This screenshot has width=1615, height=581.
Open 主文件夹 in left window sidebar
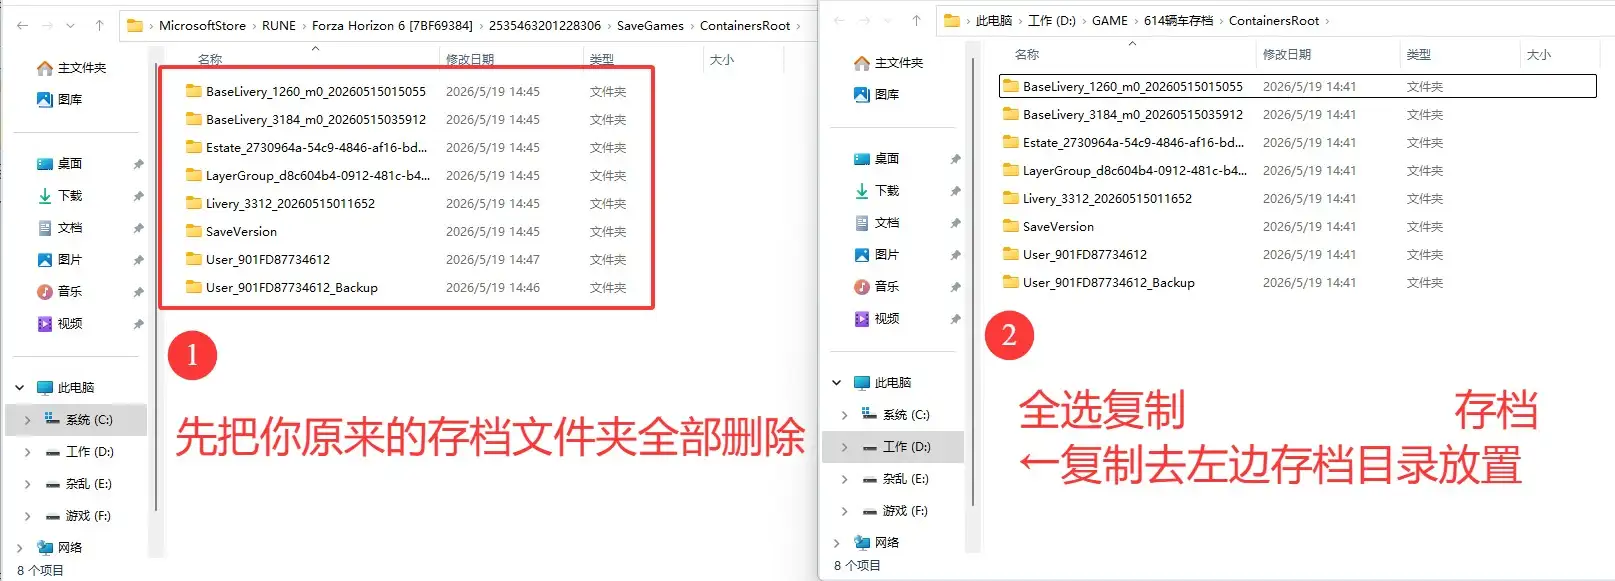click(72, 68)
